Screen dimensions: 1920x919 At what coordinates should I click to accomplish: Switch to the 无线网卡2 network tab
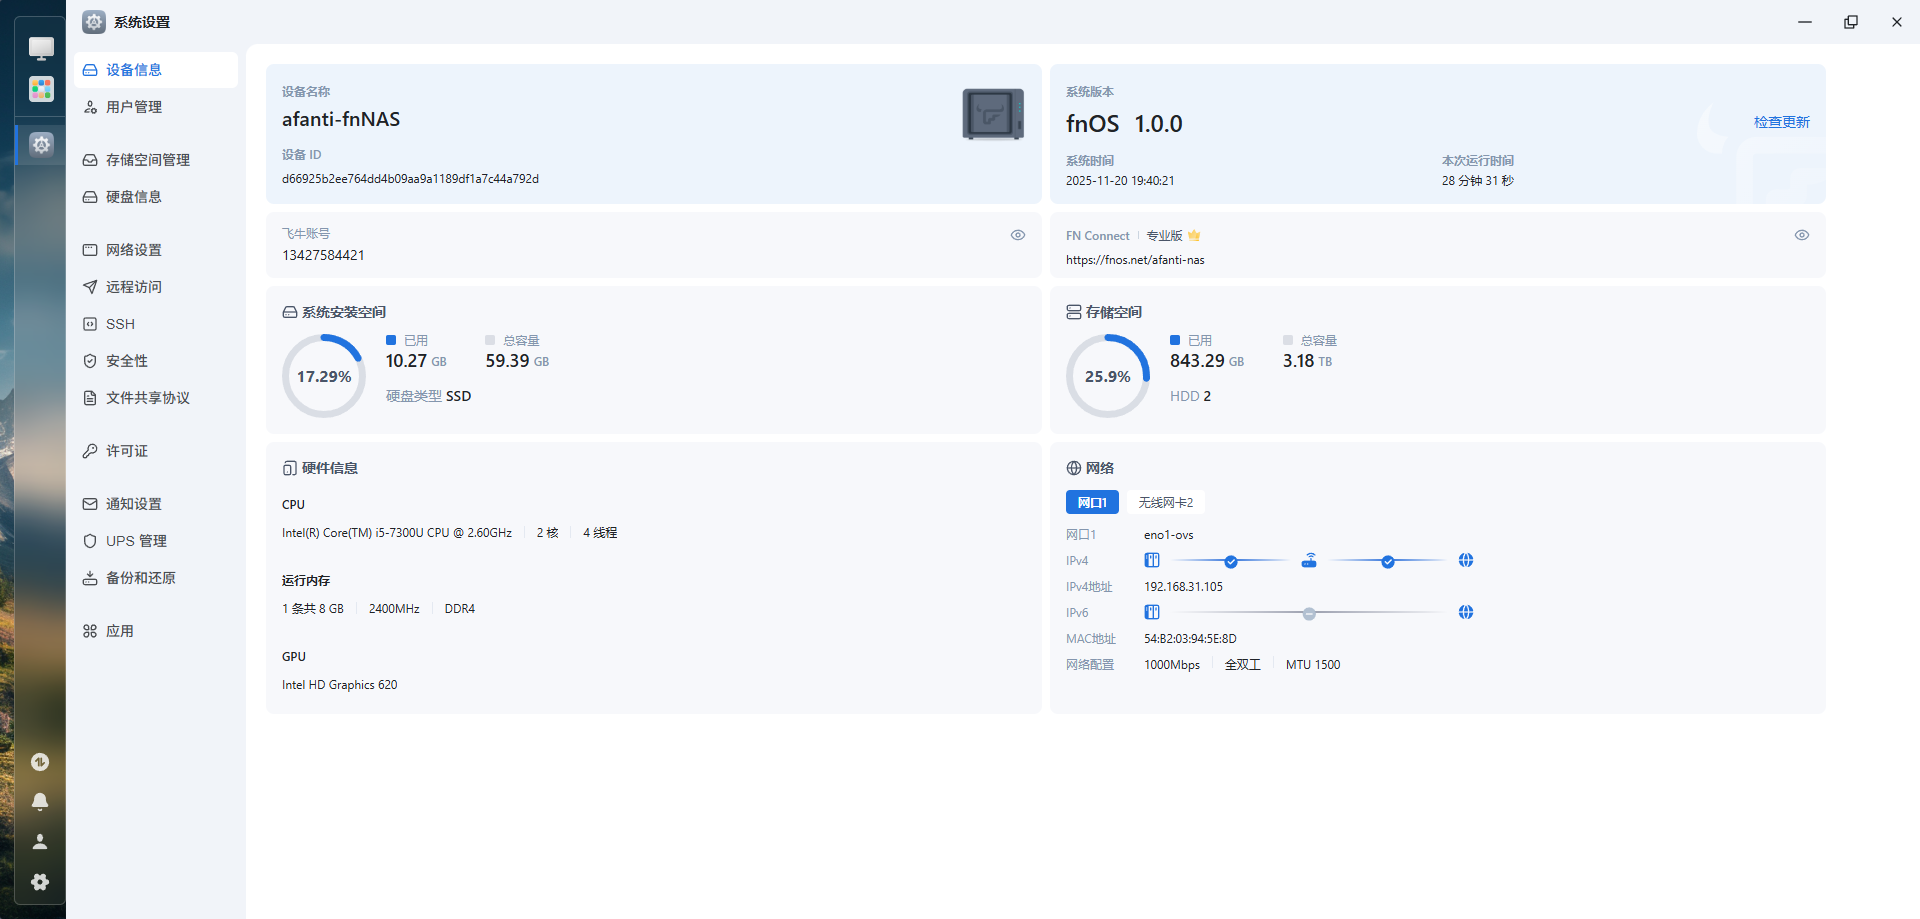tap(1166, 502)
